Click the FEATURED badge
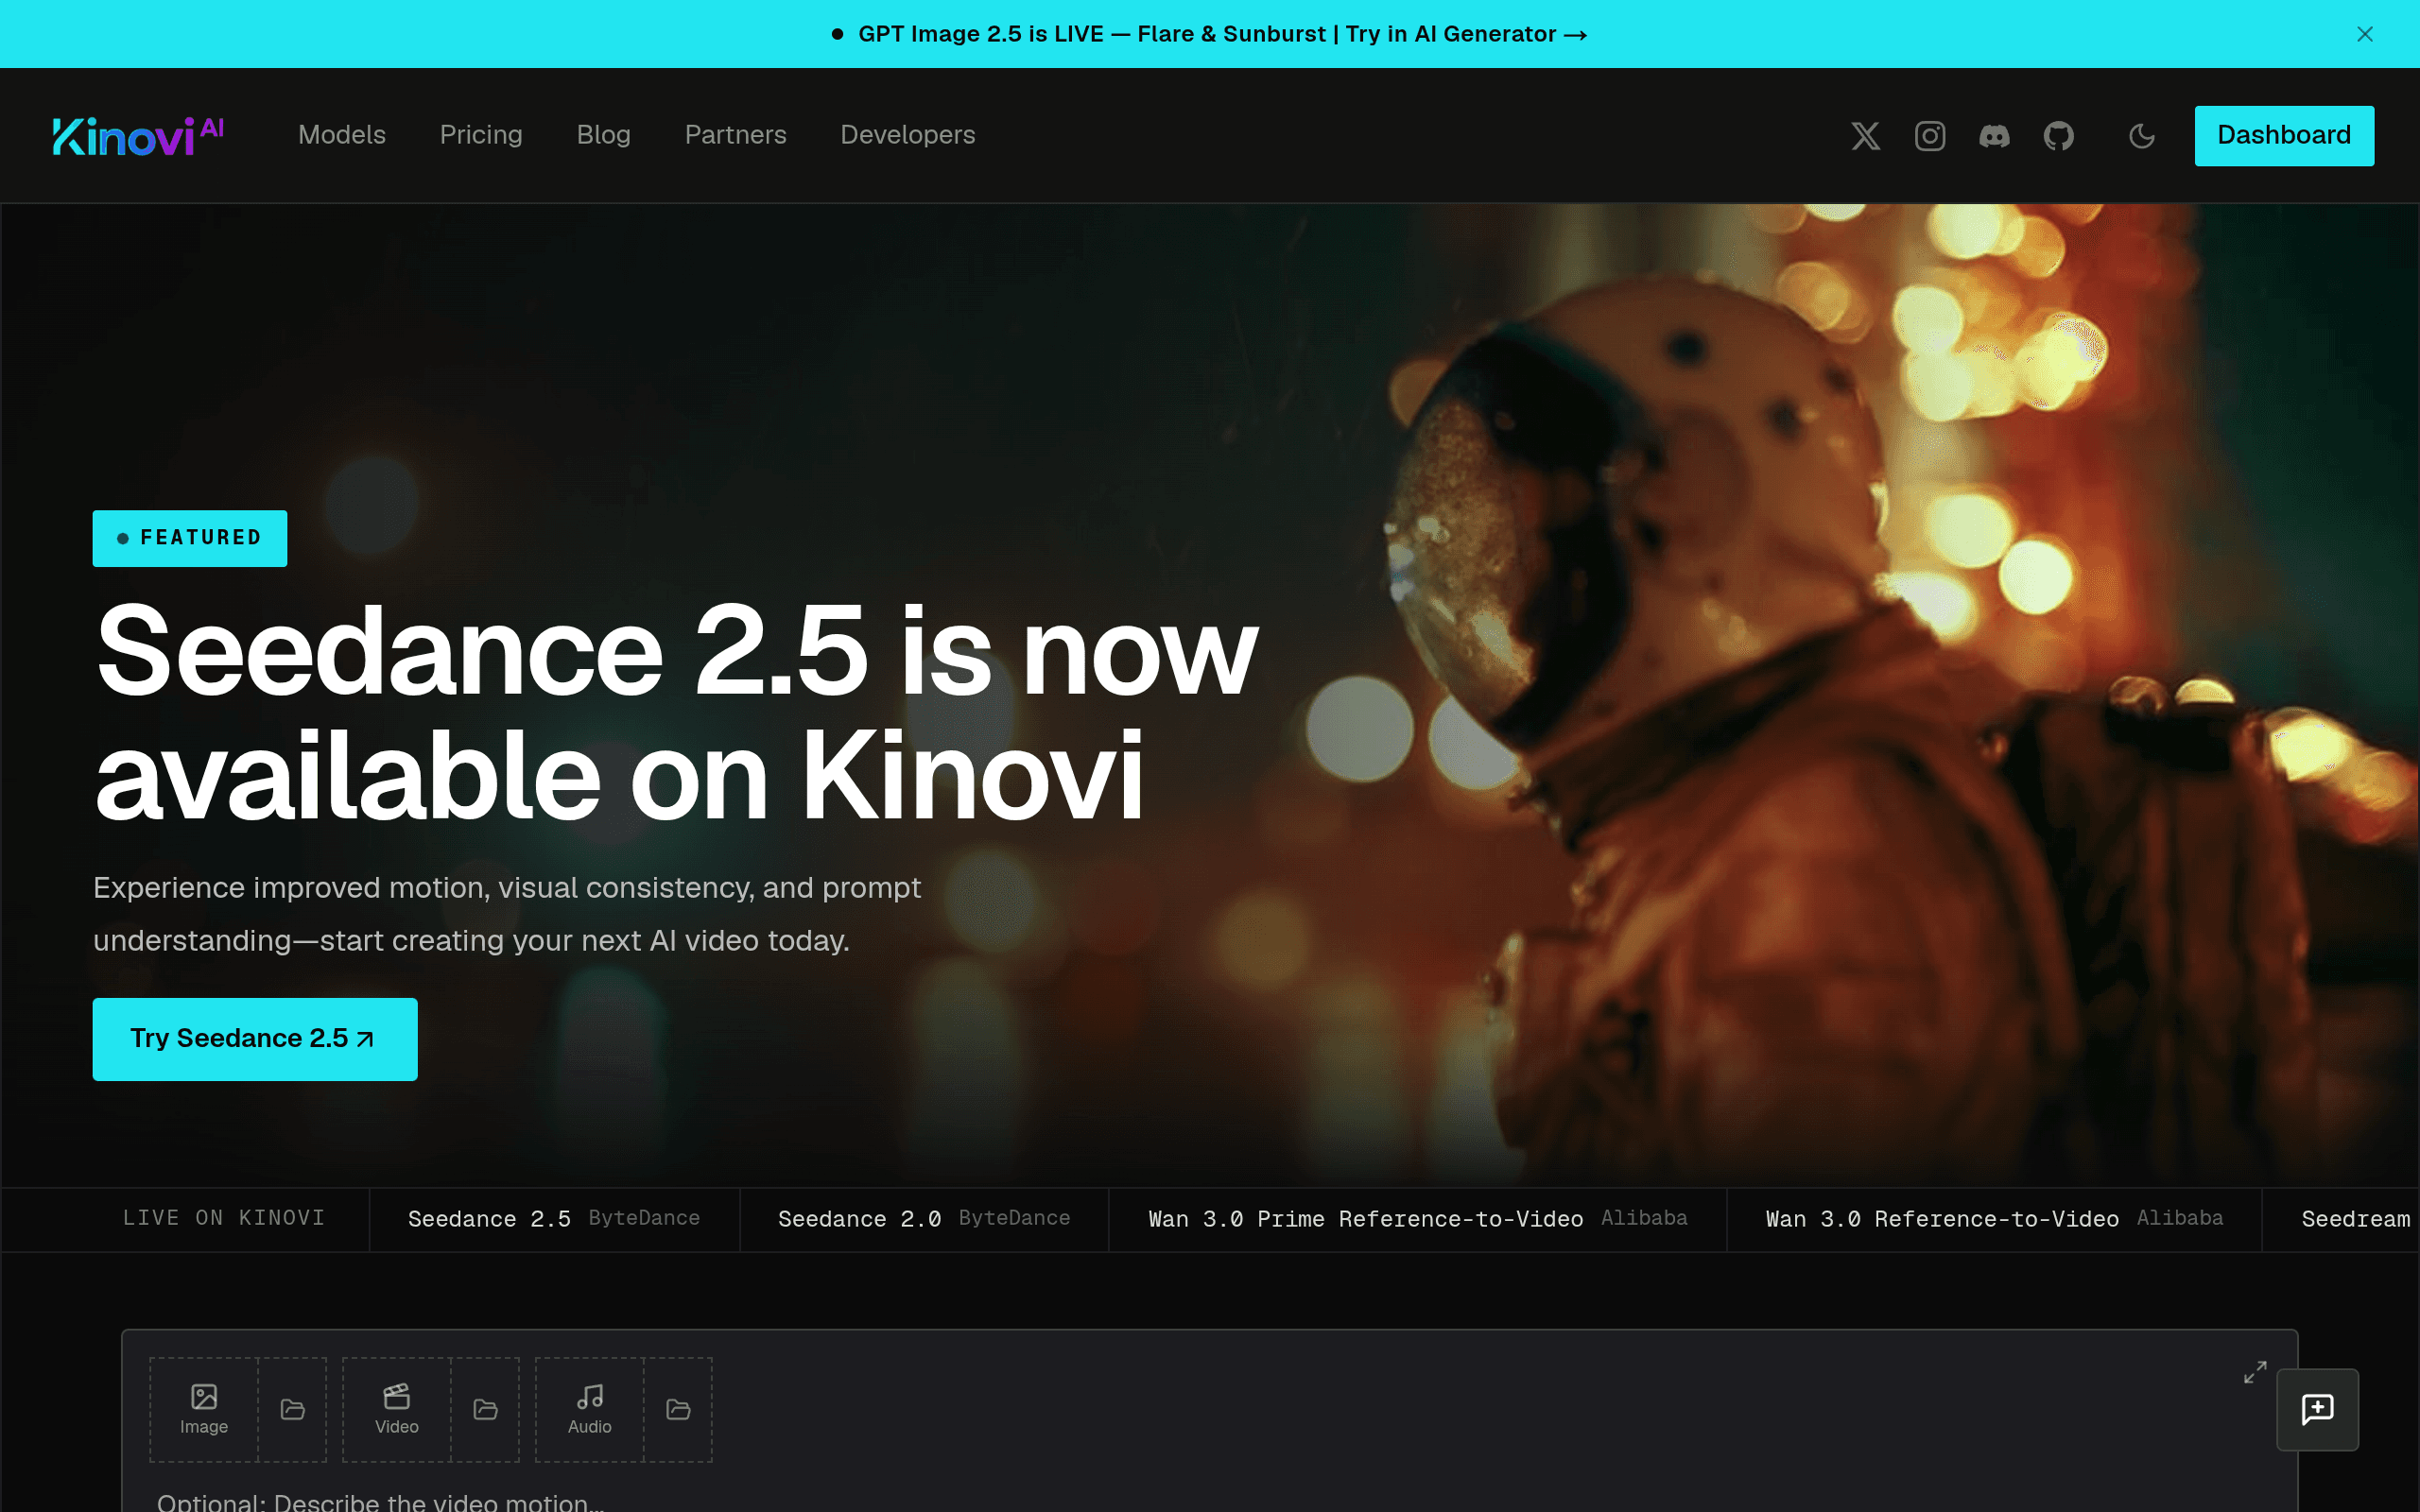 point(190,538)
